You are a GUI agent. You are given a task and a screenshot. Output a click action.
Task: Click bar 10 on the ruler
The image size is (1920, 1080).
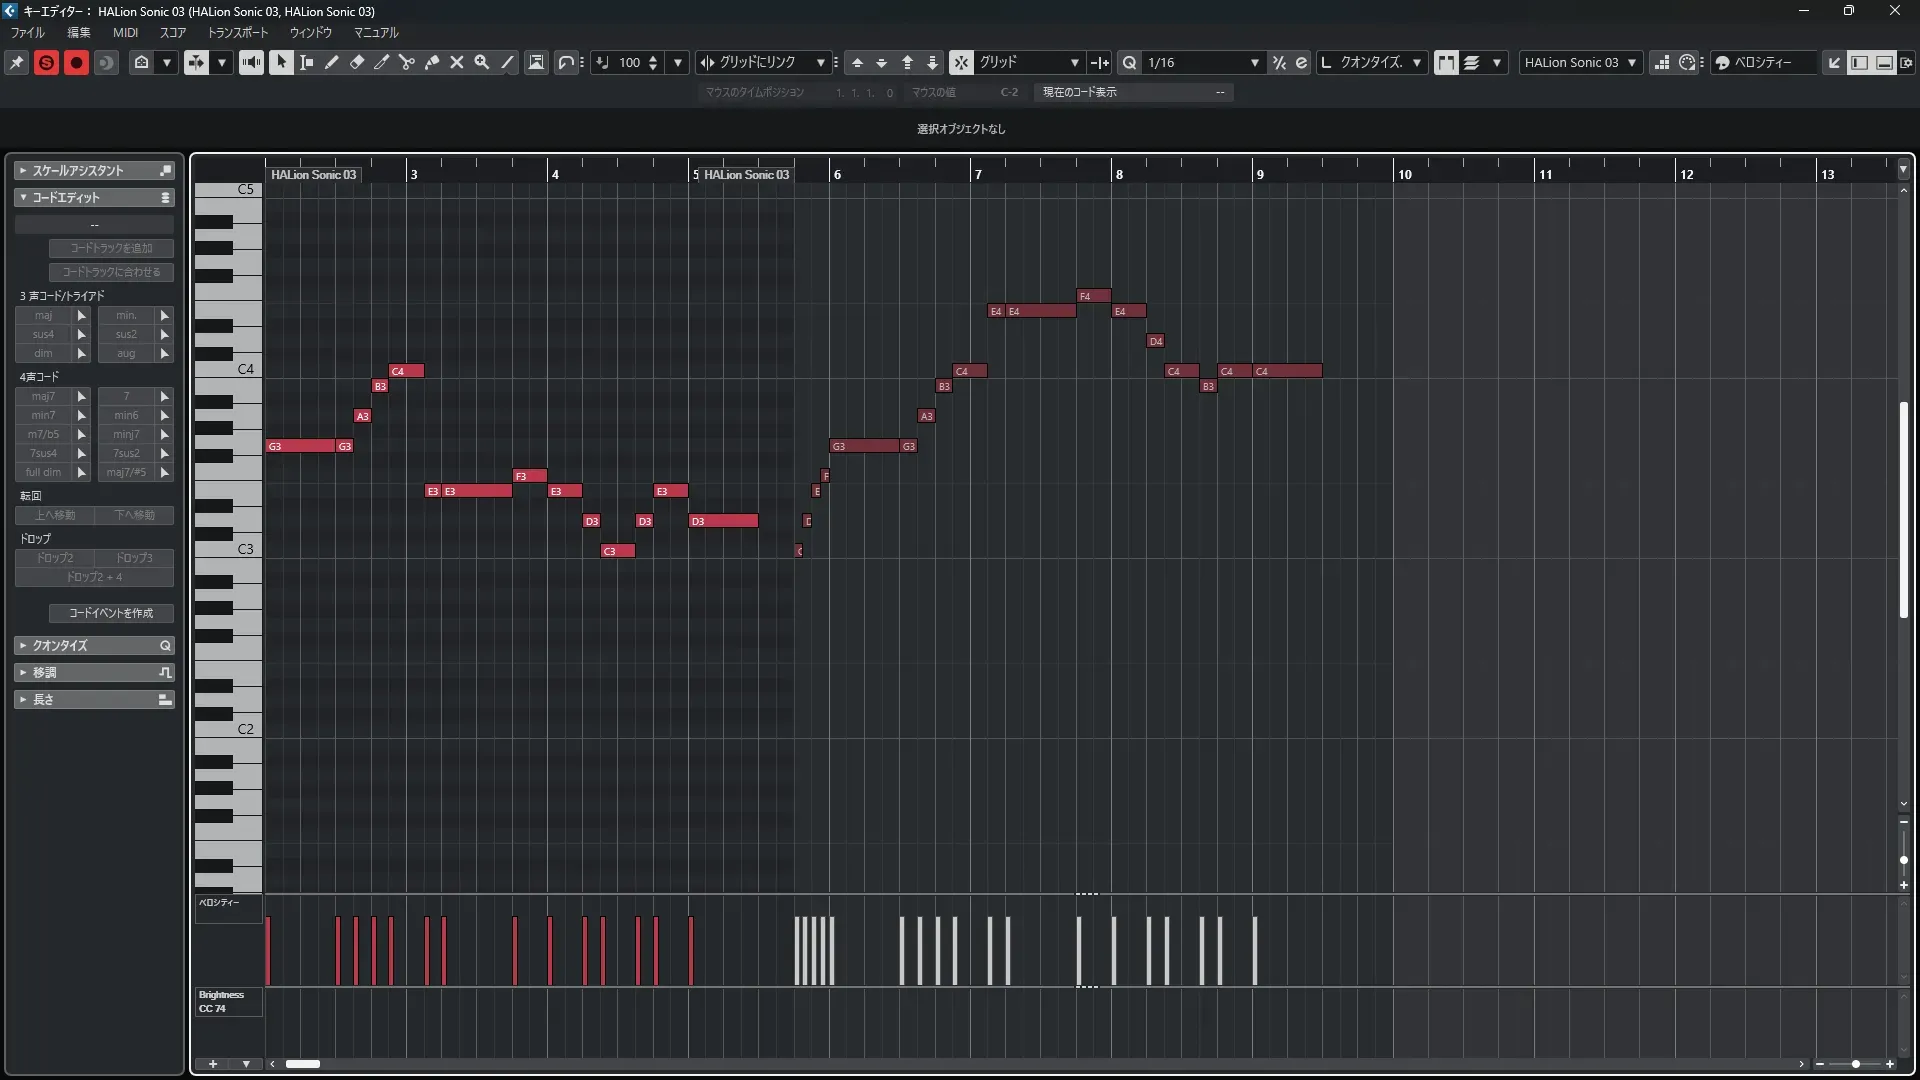coord(1404,174)
